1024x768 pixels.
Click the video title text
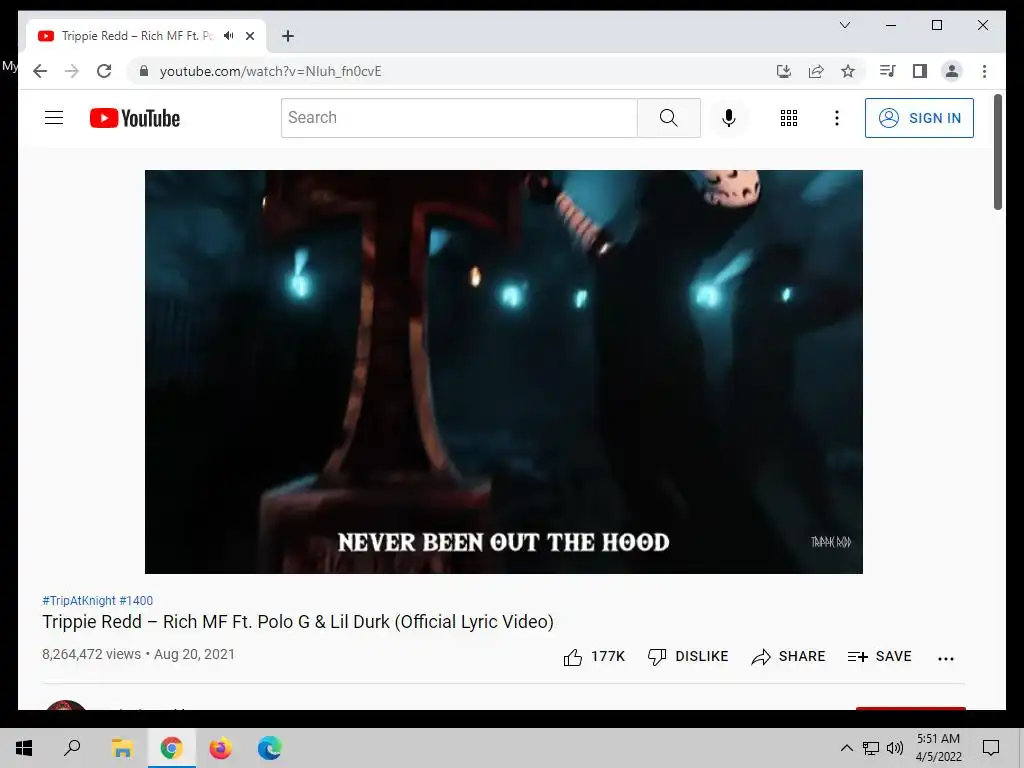298,622
